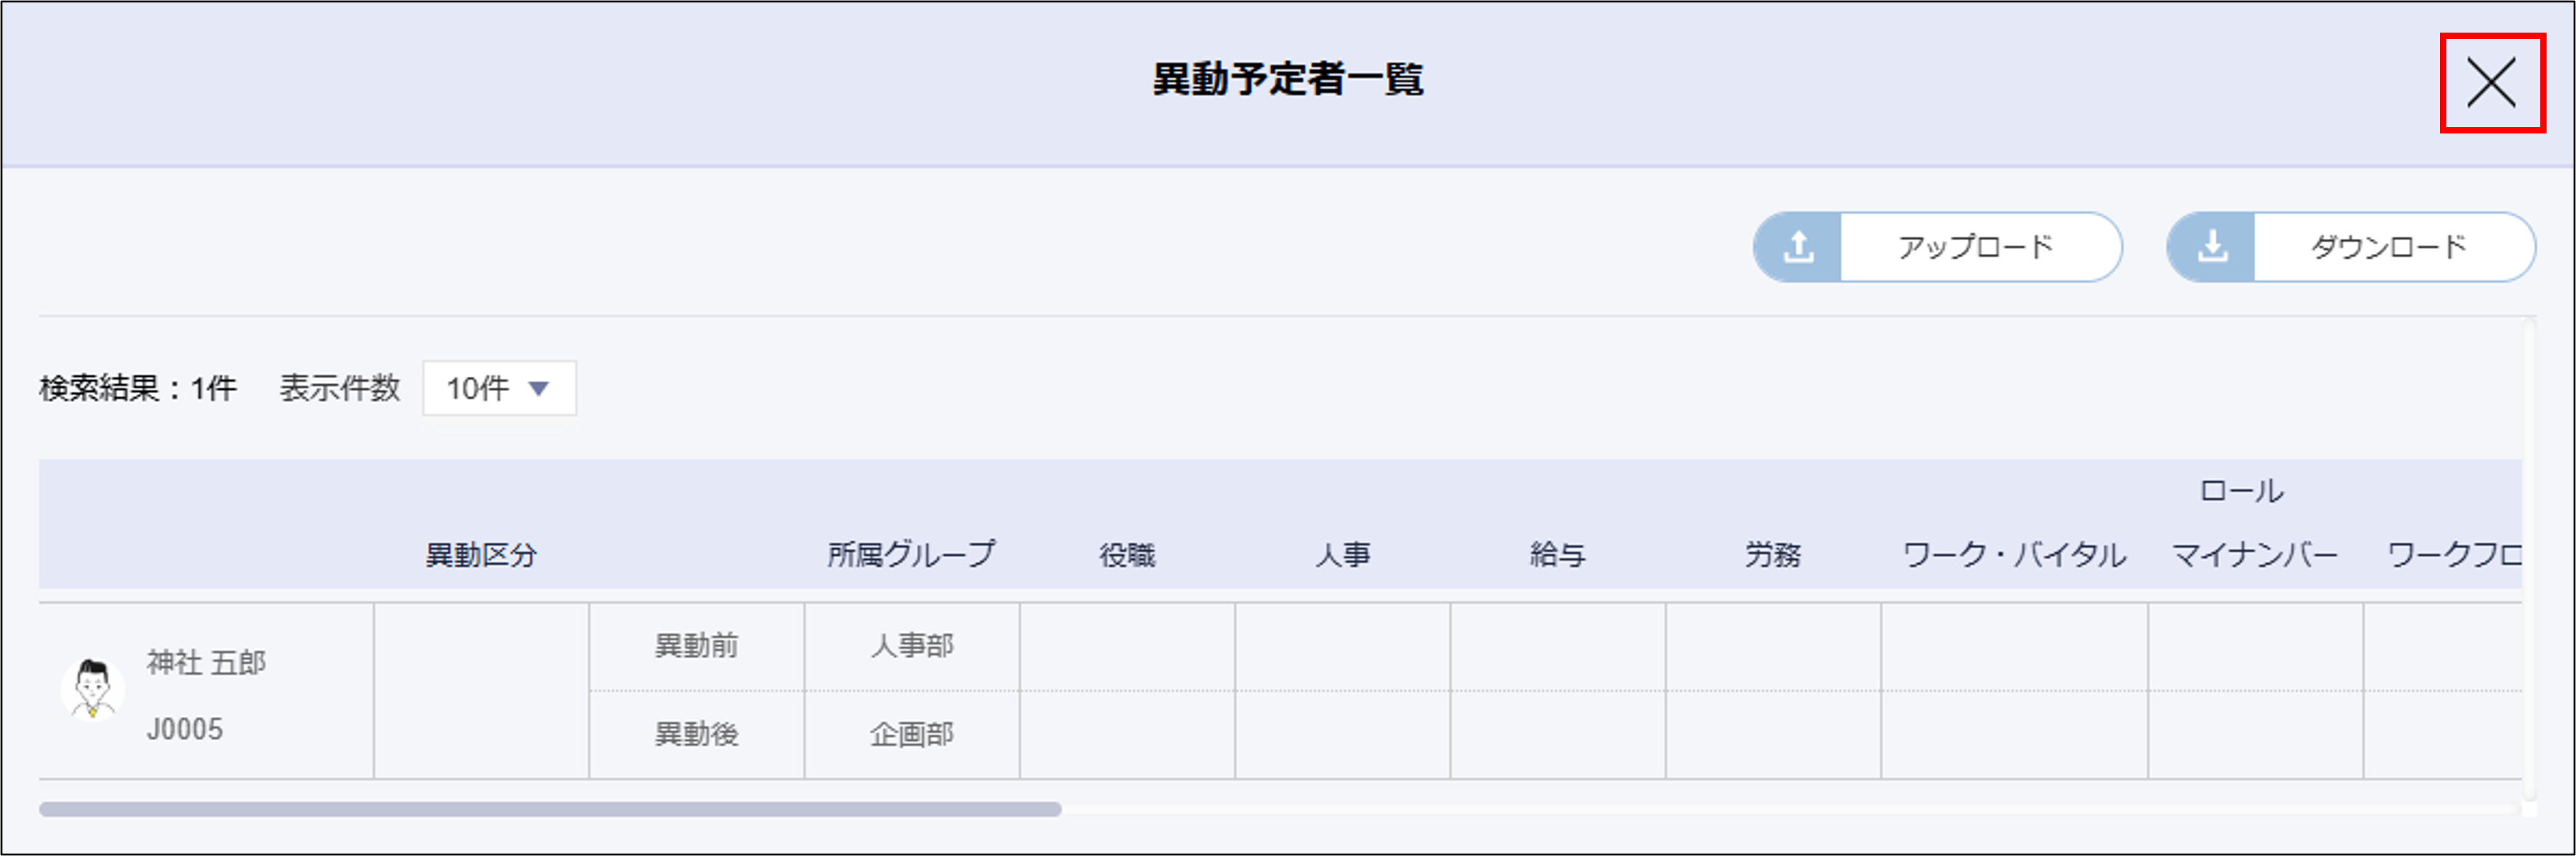Click the 給与 role column header
Viewport: 2576px width, 856px height.
[1557, 555]
